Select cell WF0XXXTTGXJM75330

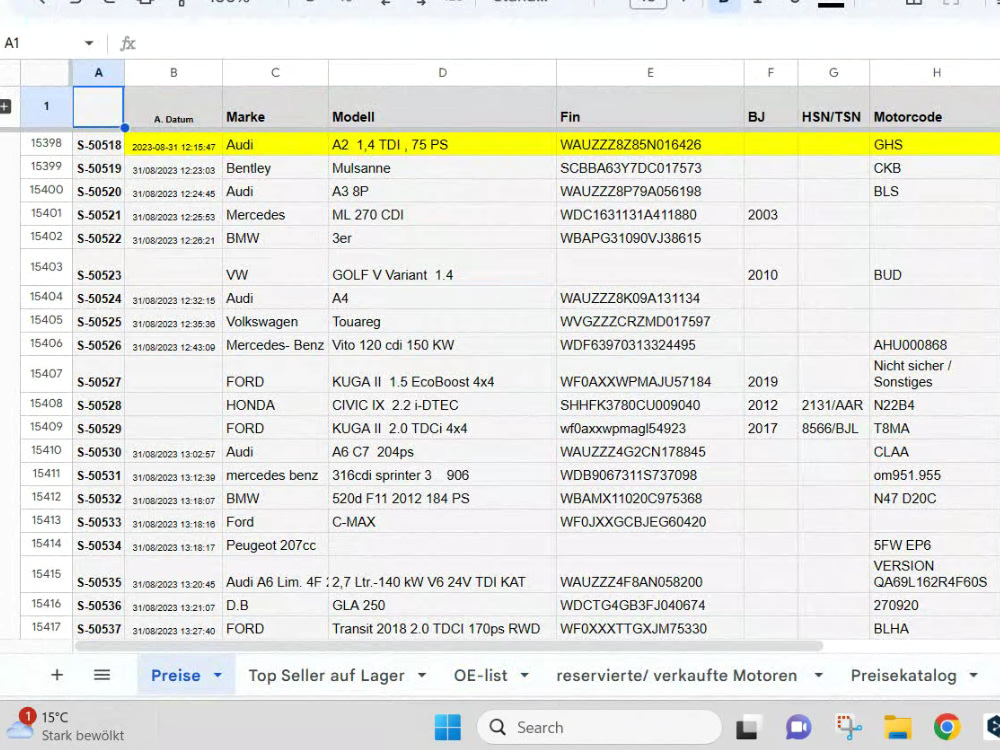click(651, 629)
